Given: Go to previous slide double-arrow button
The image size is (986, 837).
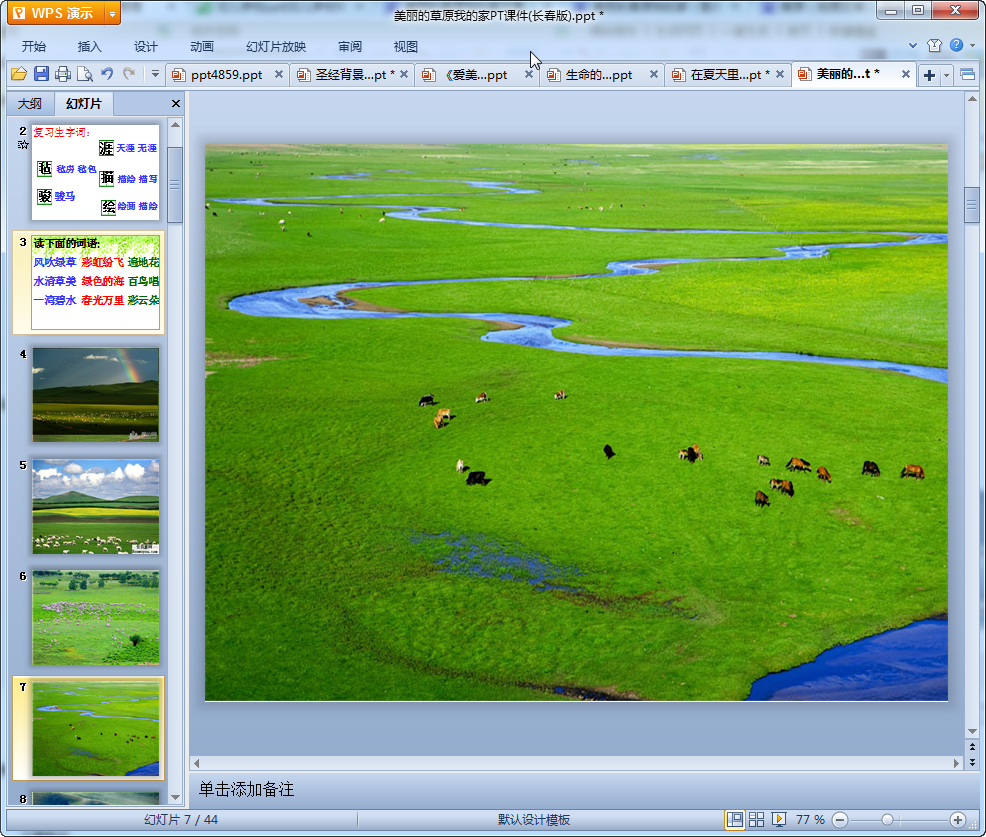Looking at the screenshot, I should tap(972, 746).
